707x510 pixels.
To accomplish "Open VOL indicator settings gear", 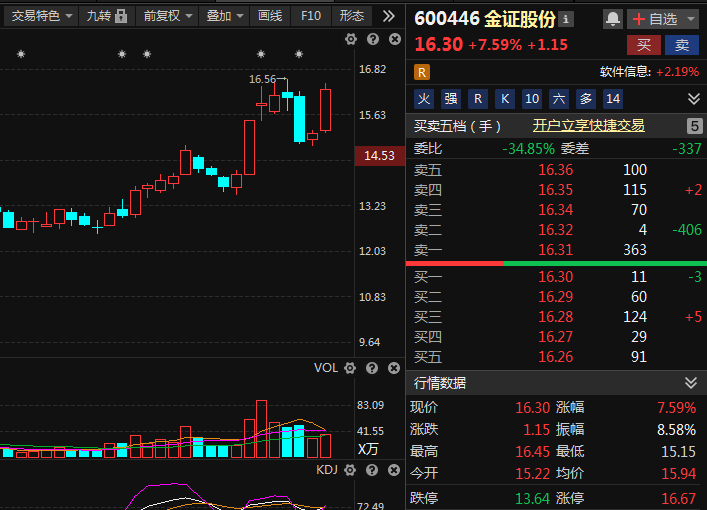I will (350, 368).
